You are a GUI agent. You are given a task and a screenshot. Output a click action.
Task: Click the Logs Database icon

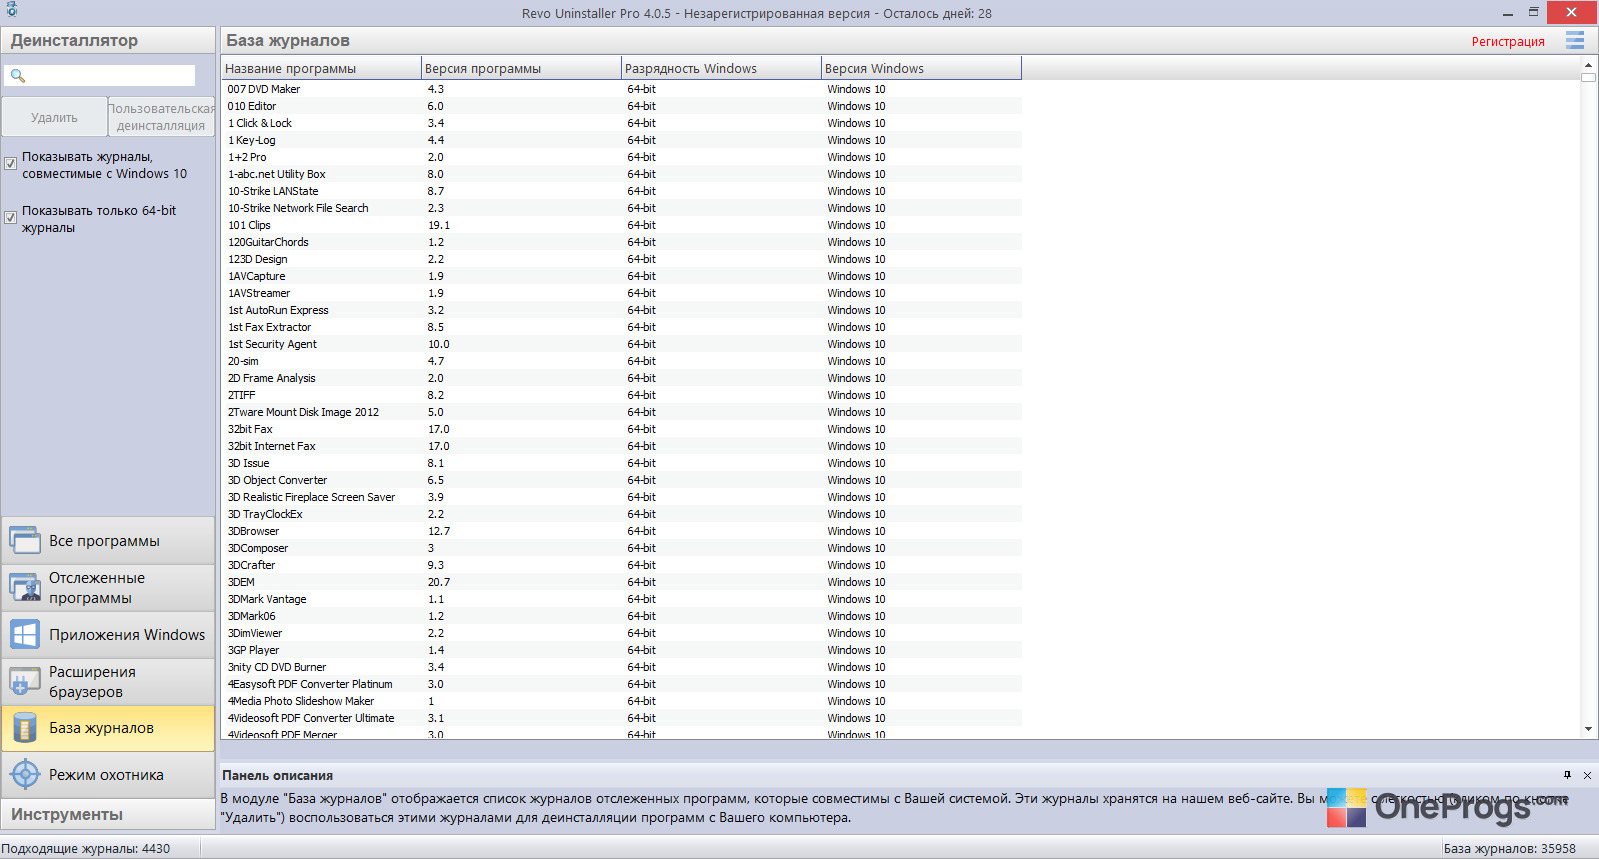(25, 728)
